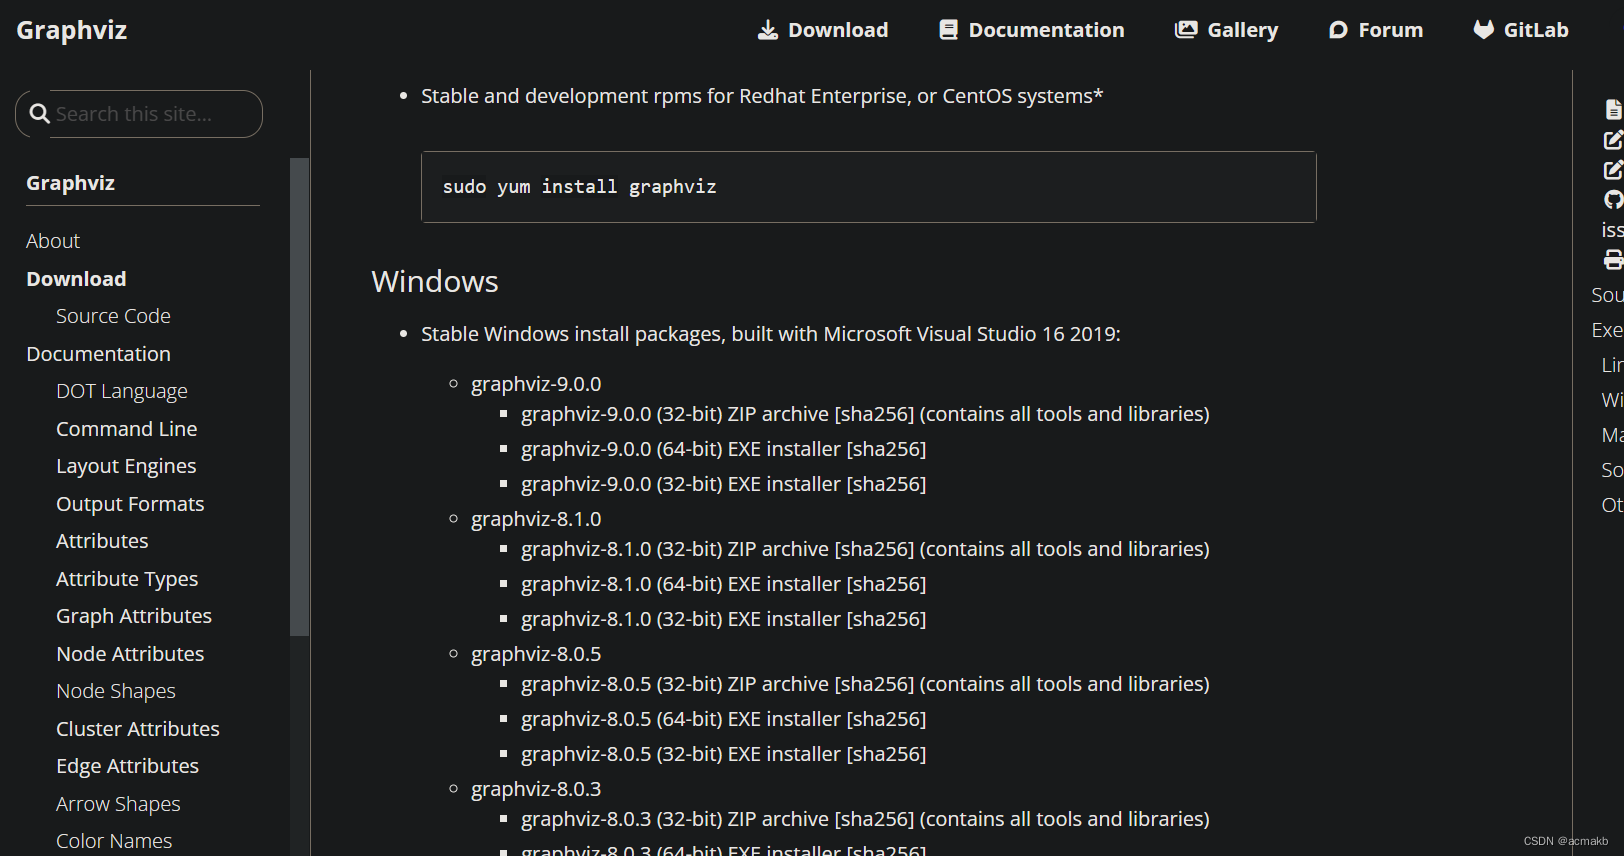Download graphviz-8.1.0 (32-bit) ZIP archive

click(x=675, y=549)
